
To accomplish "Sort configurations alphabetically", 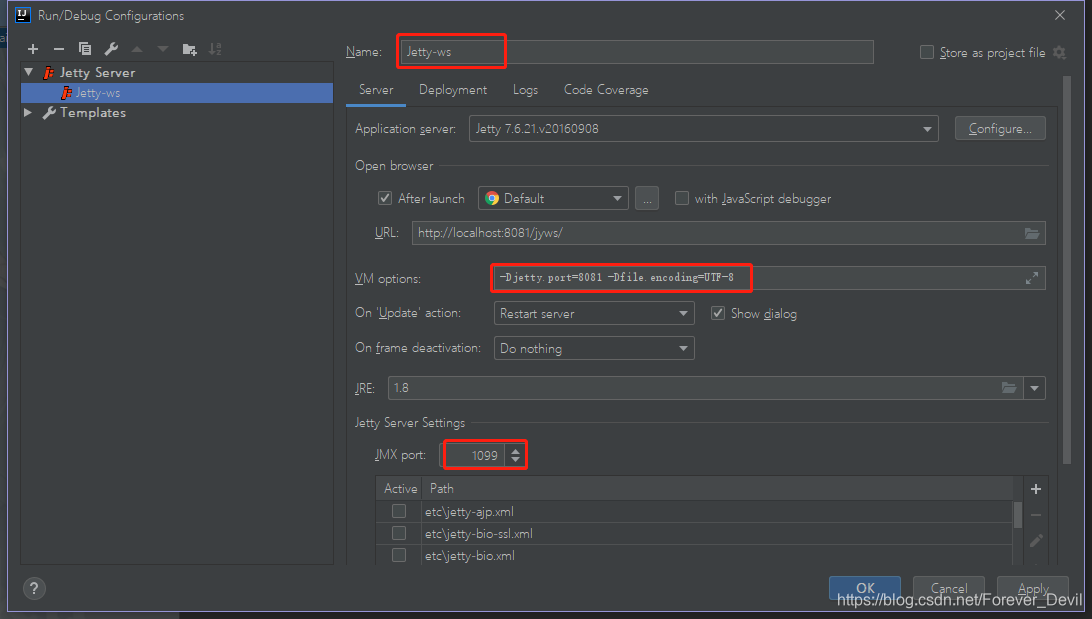I will pyautogui.click(x=215, y=49).
